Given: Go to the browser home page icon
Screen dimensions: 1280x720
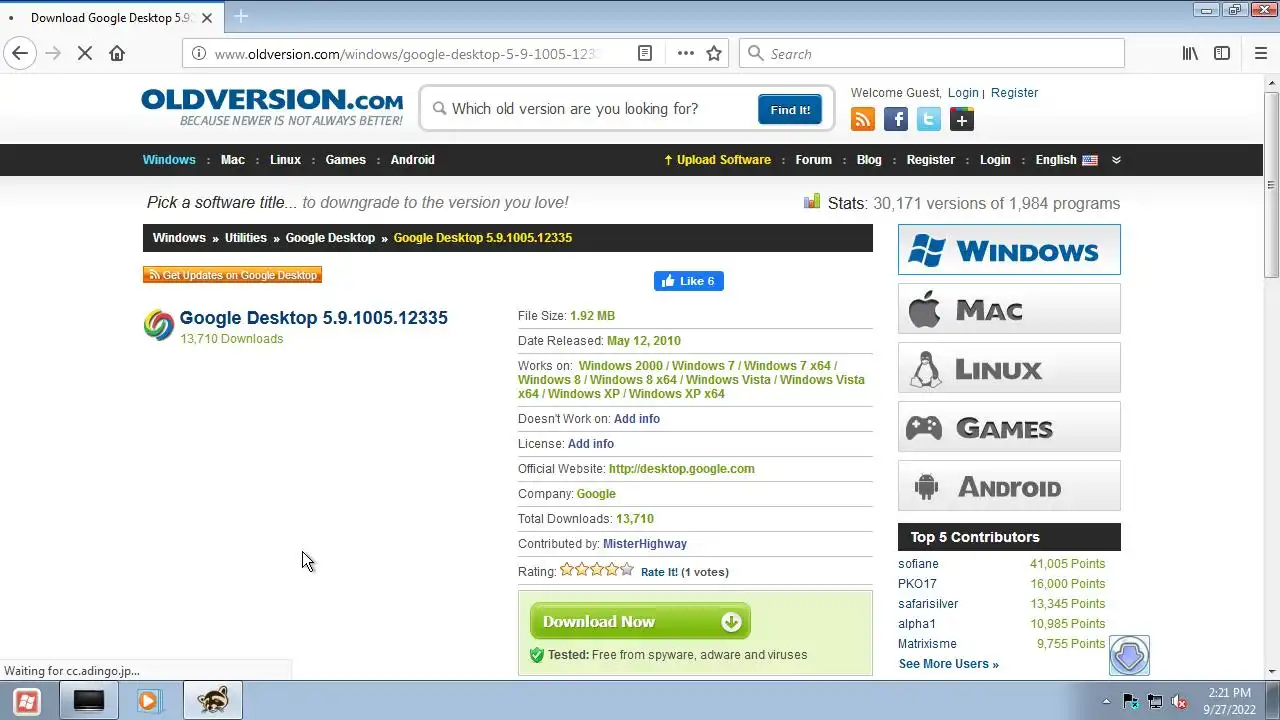Looking at the screenshot, I should [x=117, y=54].
